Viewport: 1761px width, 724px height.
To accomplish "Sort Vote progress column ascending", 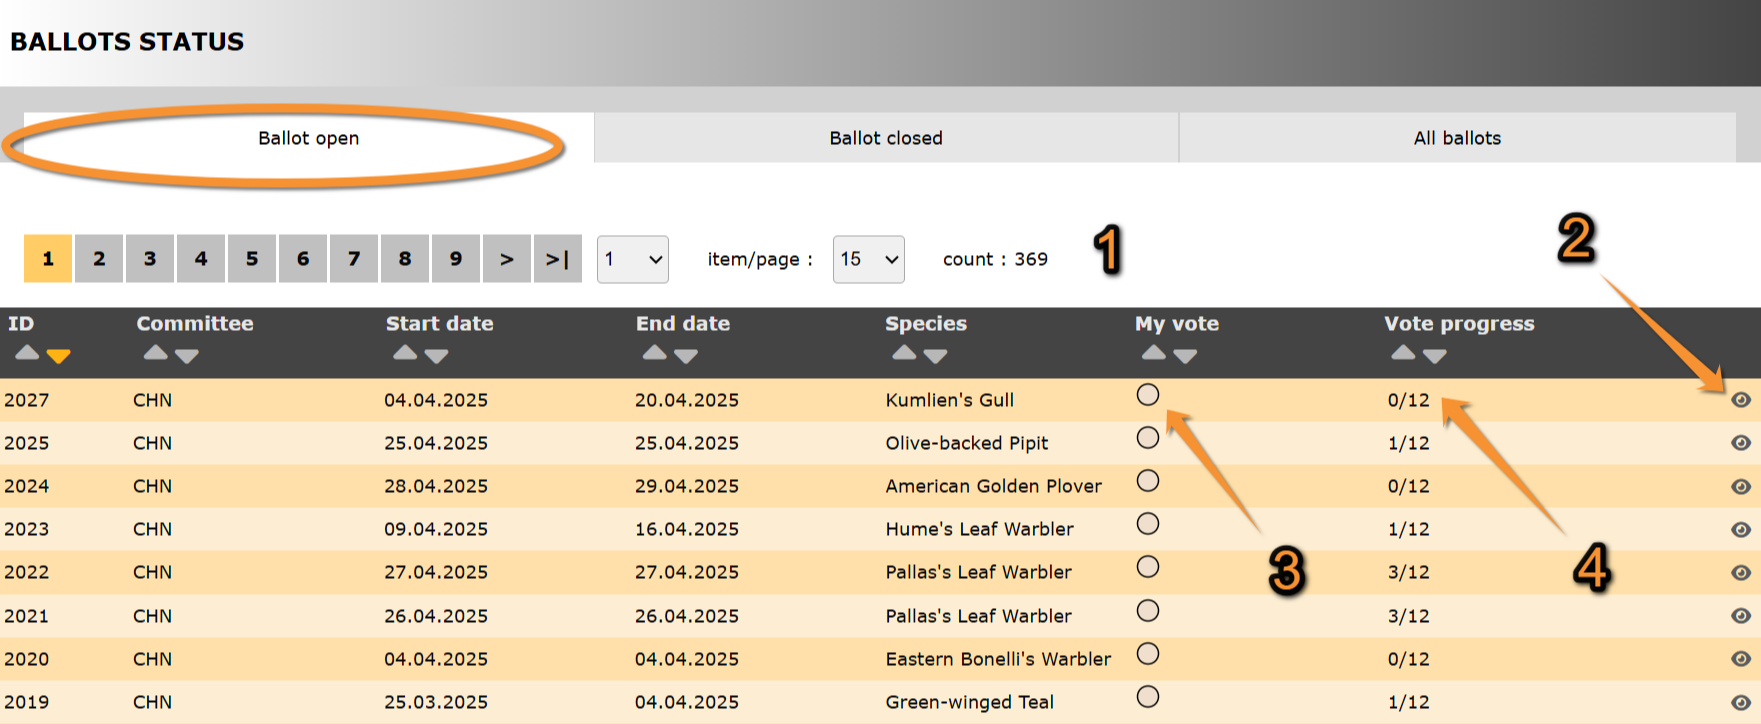I will pos(1403,353).
